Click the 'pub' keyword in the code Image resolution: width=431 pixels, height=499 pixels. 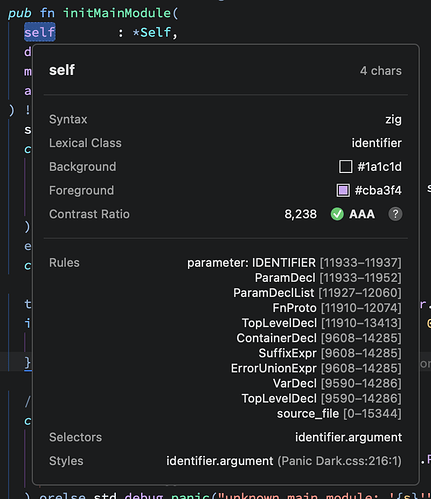pyautogui.click(x=20, y=13)
